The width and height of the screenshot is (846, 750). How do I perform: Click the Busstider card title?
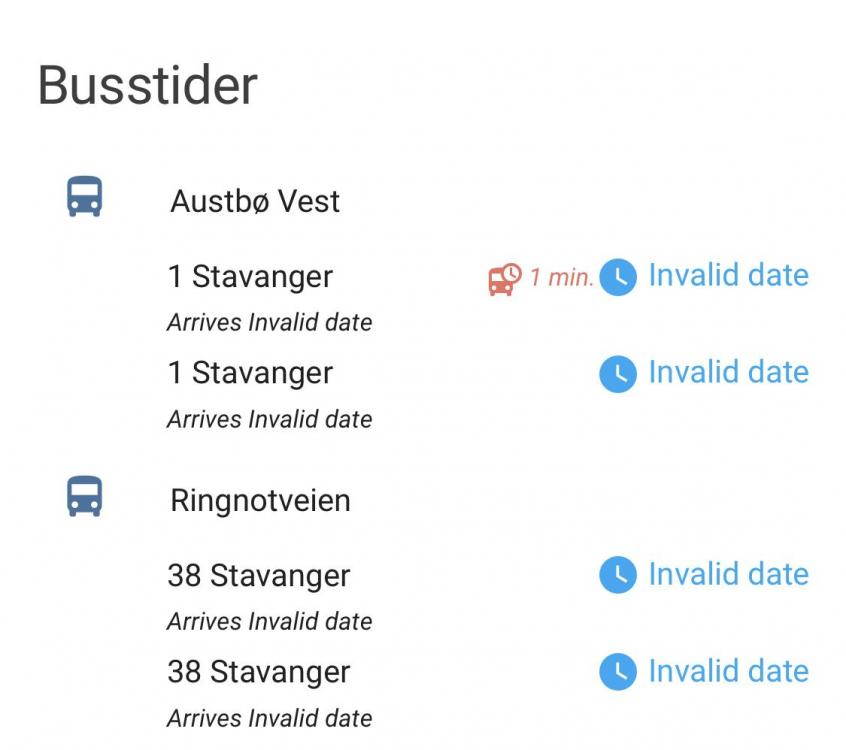(x=147, y=85)
